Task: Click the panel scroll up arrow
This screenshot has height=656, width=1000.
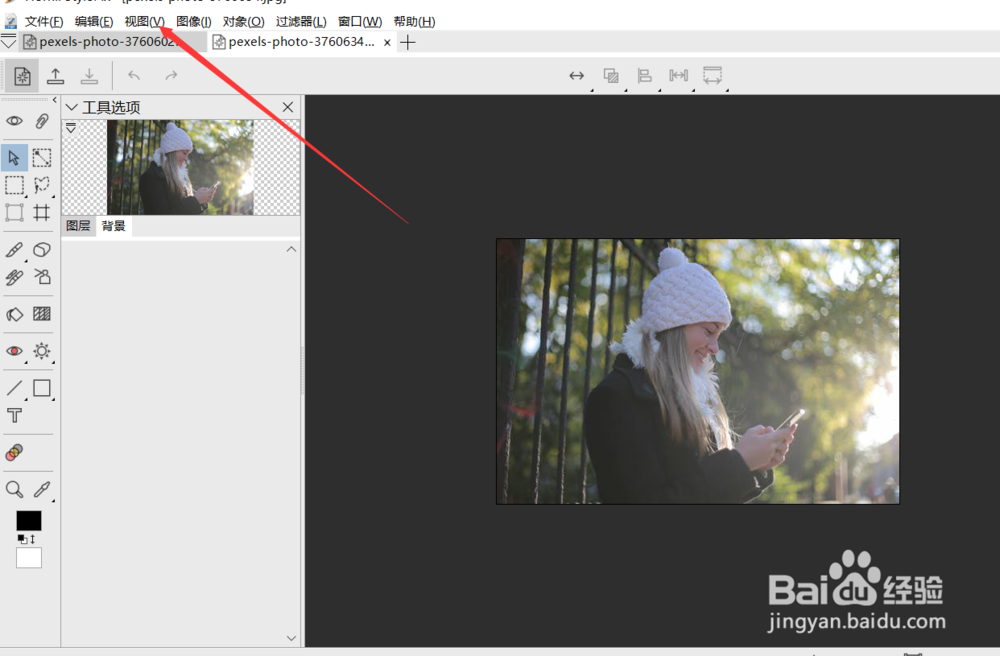Action: click(291, 249)
